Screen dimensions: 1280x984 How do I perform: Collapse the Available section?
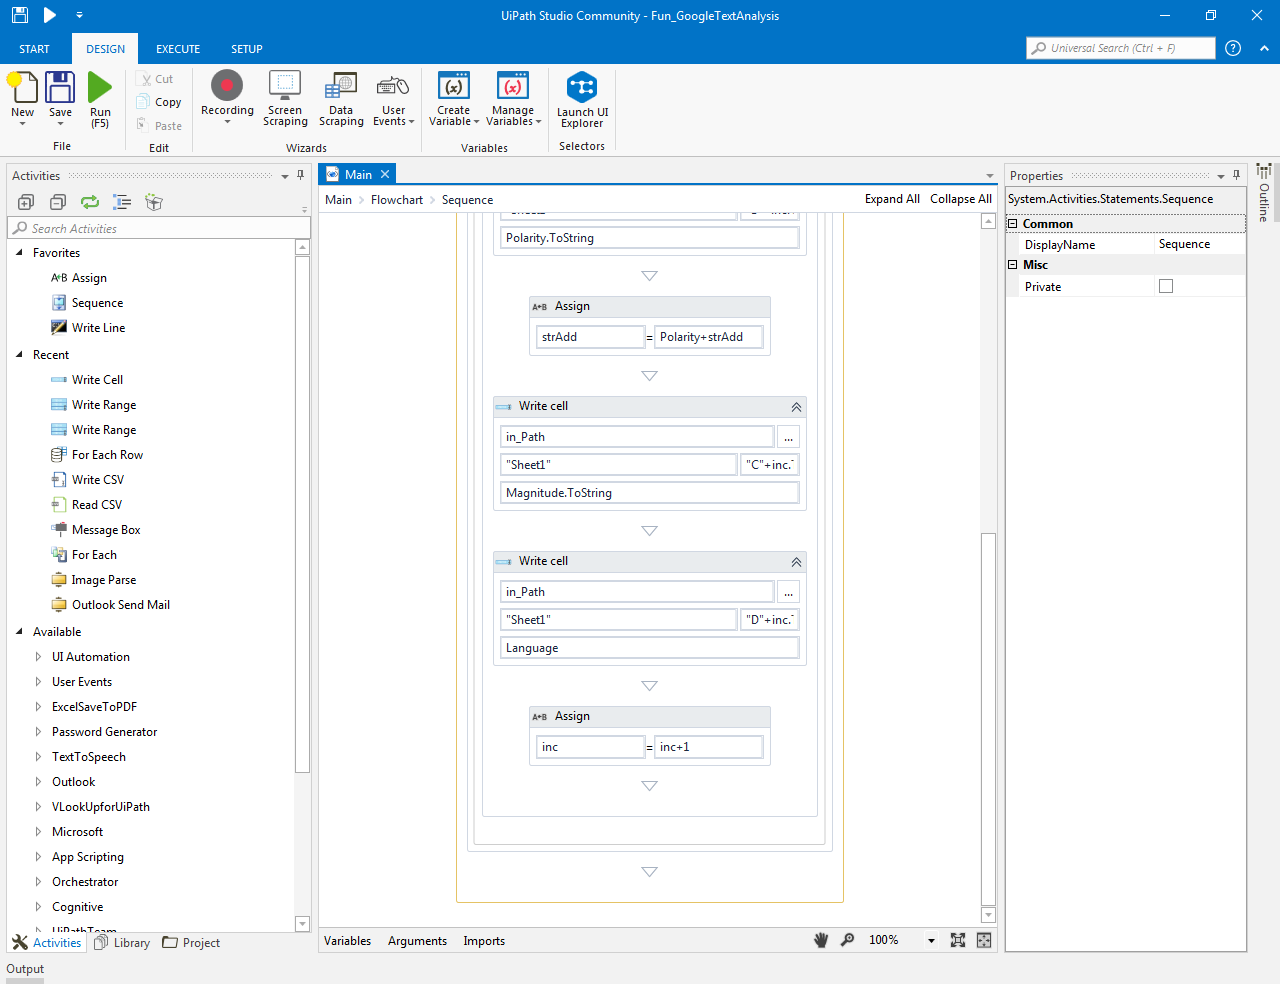19,632
